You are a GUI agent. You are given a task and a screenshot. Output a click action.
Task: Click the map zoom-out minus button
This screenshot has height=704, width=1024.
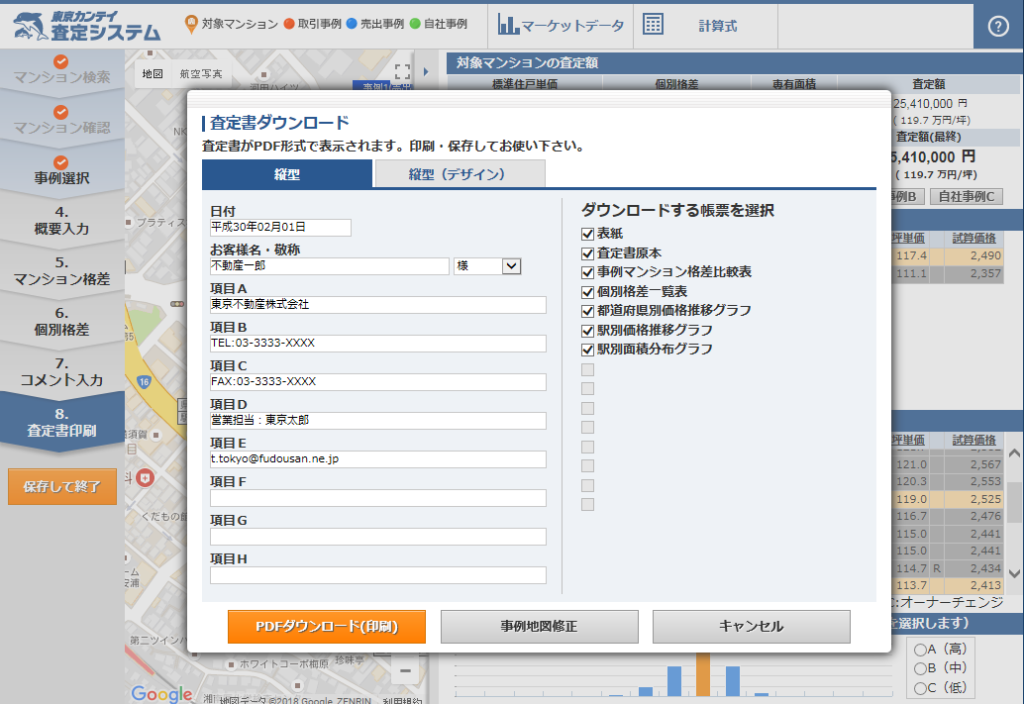(405, 670)
